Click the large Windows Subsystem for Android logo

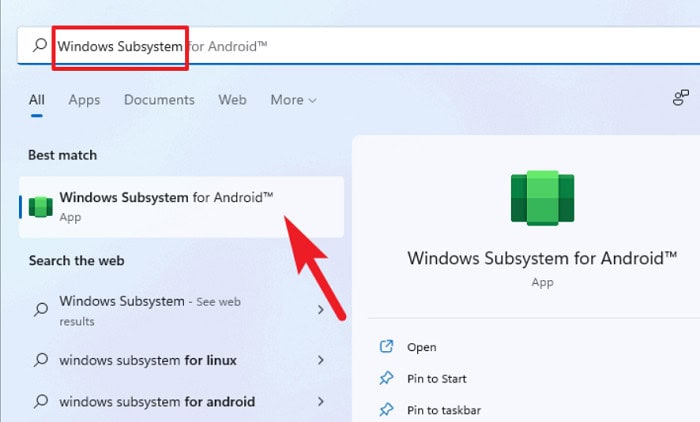point(542,197)
